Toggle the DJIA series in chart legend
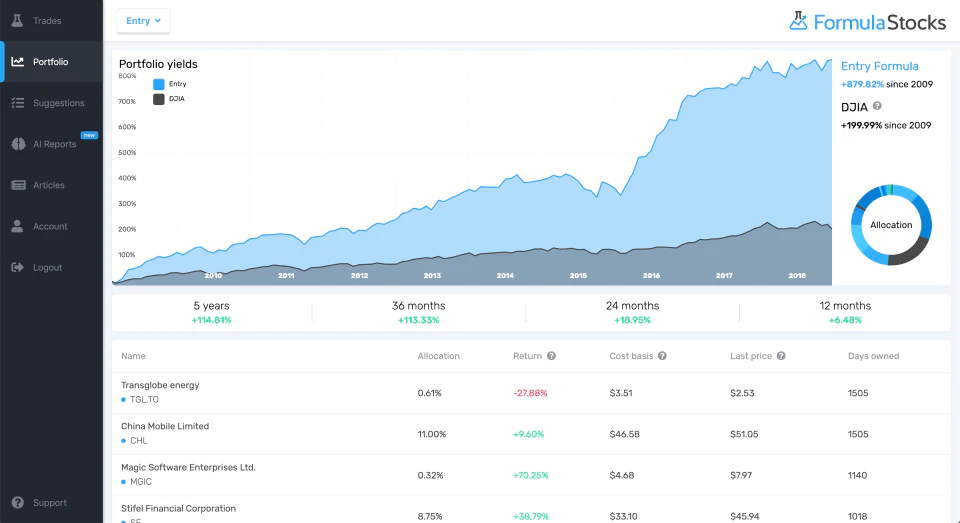Screen dimensions: 960x523 tap(169, 99)
